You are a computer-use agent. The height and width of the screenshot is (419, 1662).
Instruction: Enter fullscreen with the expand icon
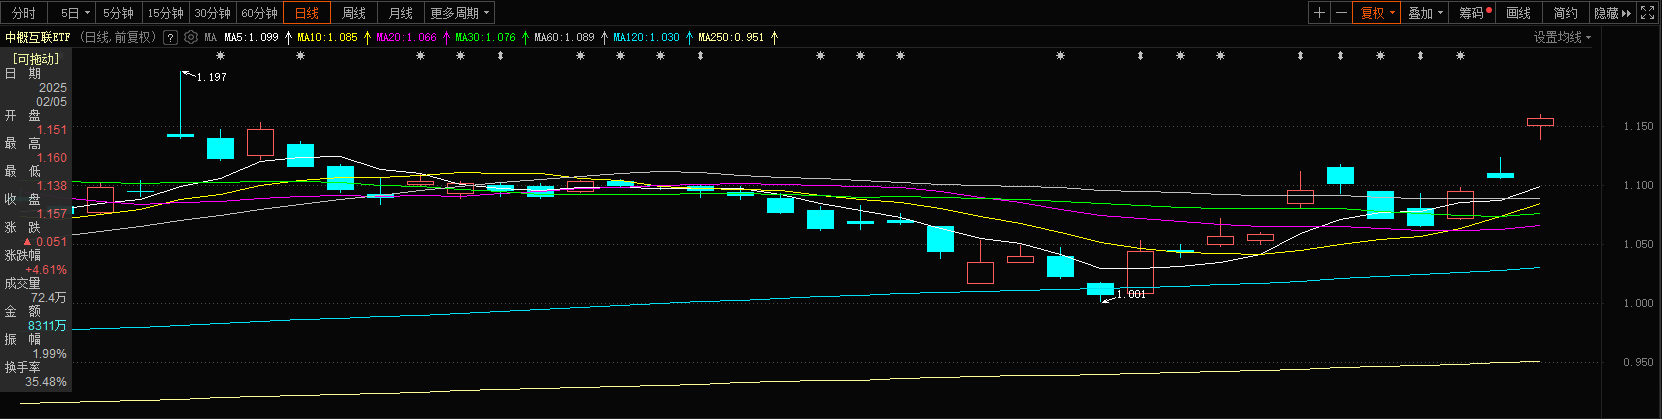pyautogui.click(x=1648, y=13)
